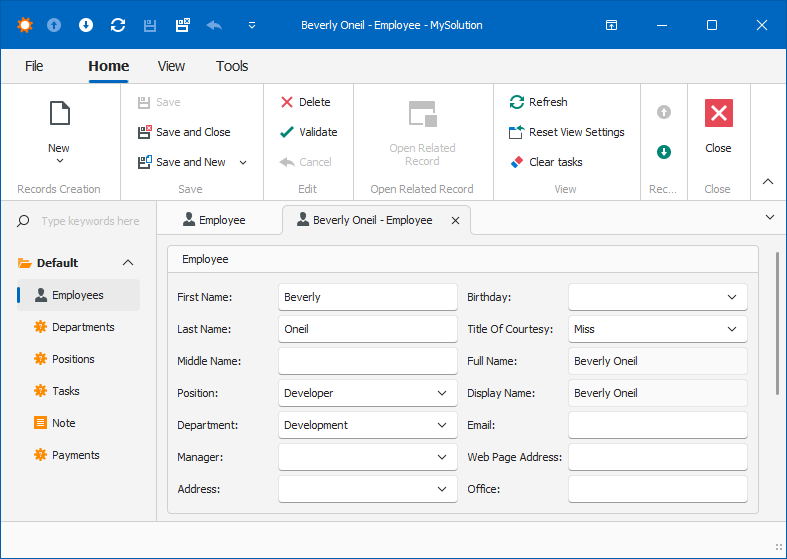This screenshot has width=787, height=559.
Task: Click the Office field
Action: (658, 489)
